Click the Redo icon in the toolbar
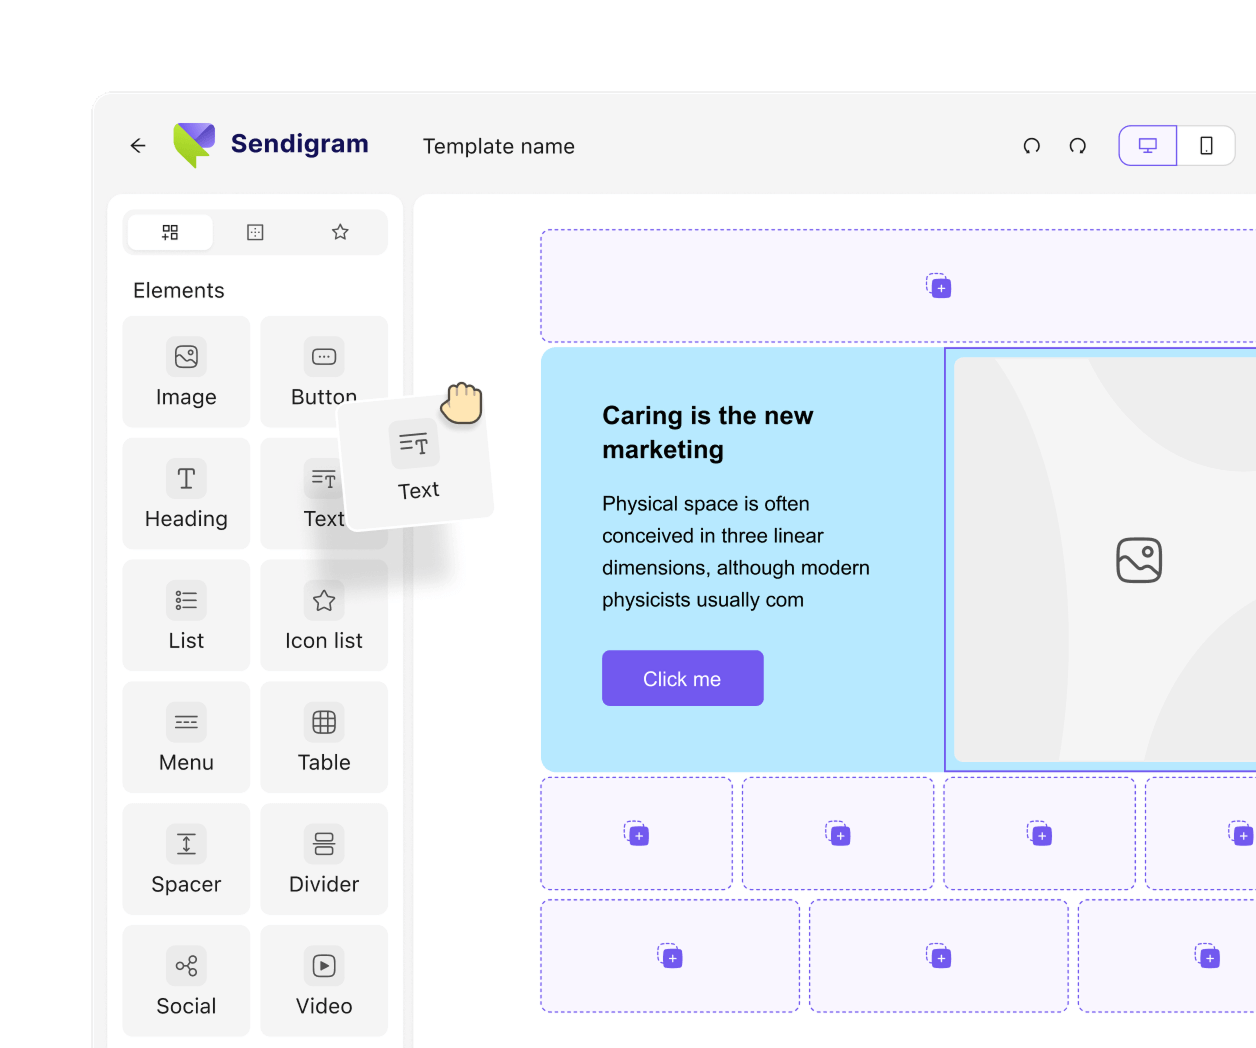The width and height of the screenshot is (1256, 1048). pos(1077,146)
